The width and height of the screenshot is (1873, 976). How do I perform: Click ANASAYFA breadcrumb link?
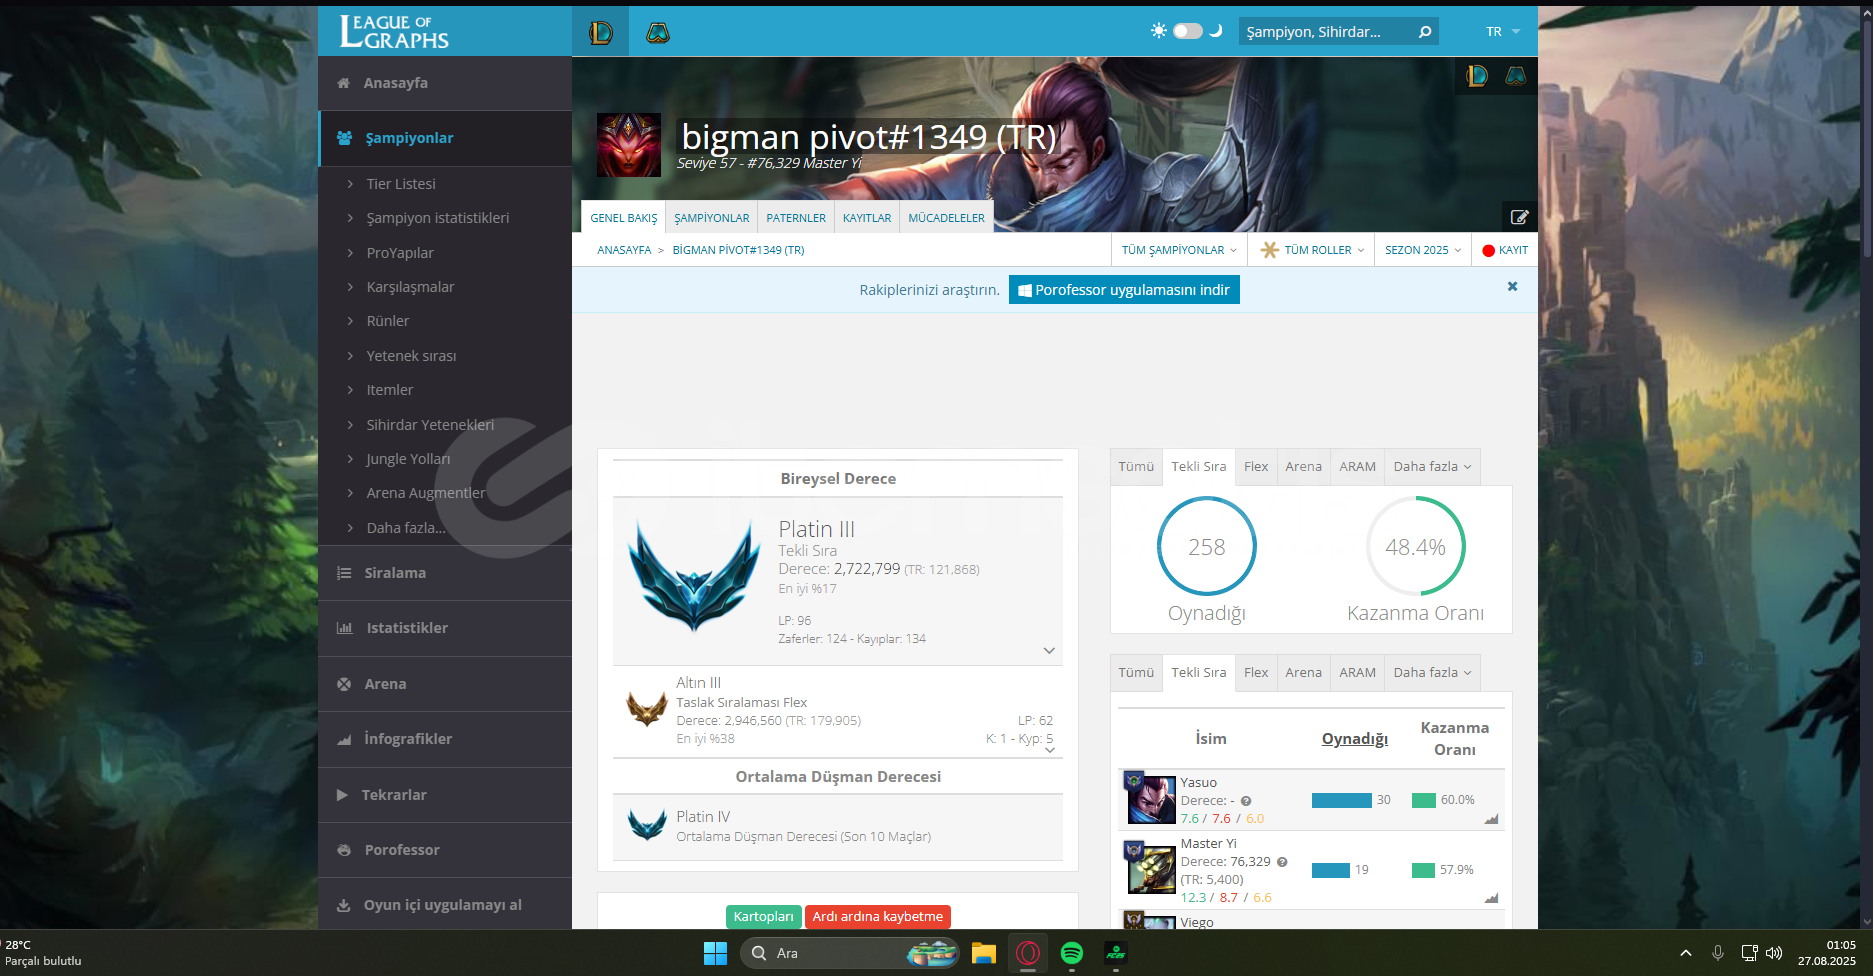624,250
